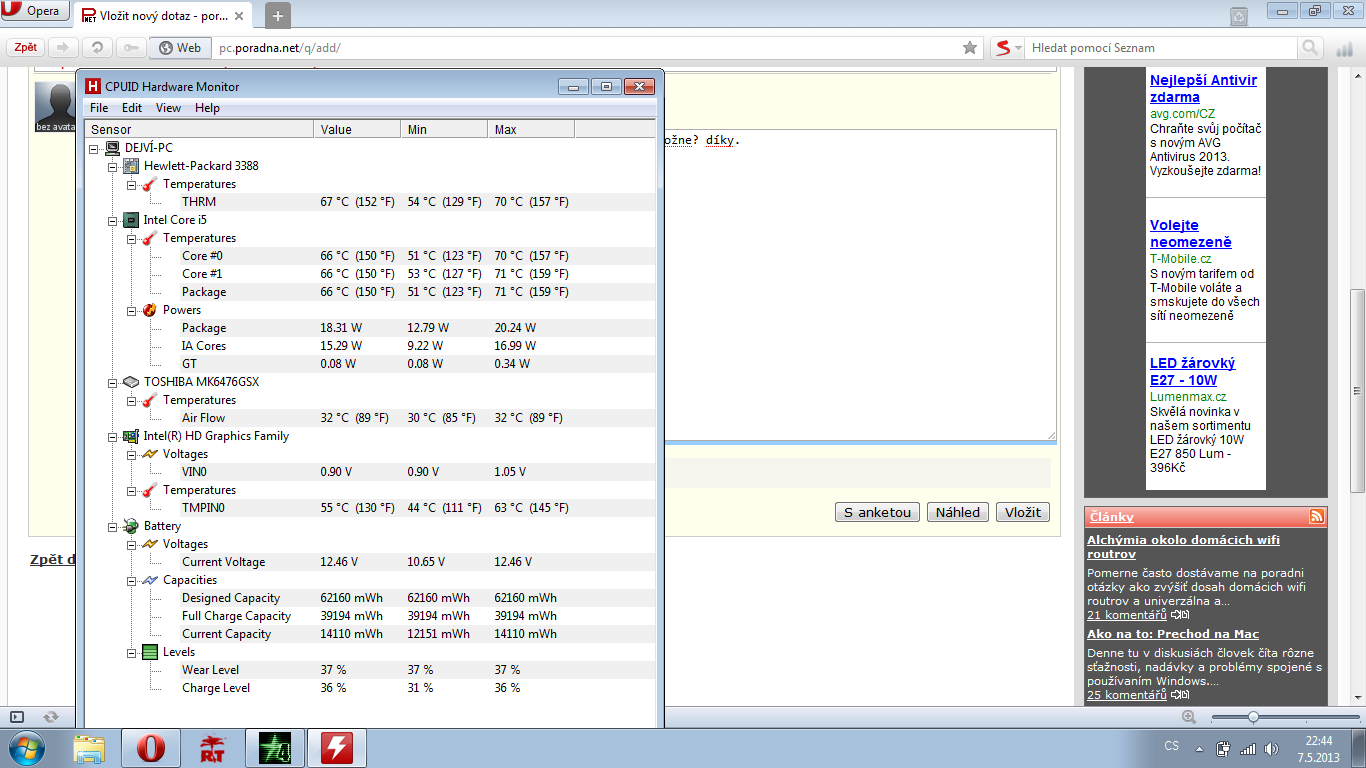
Task: Click the battery power tray icon
Action: [1223, 748]
